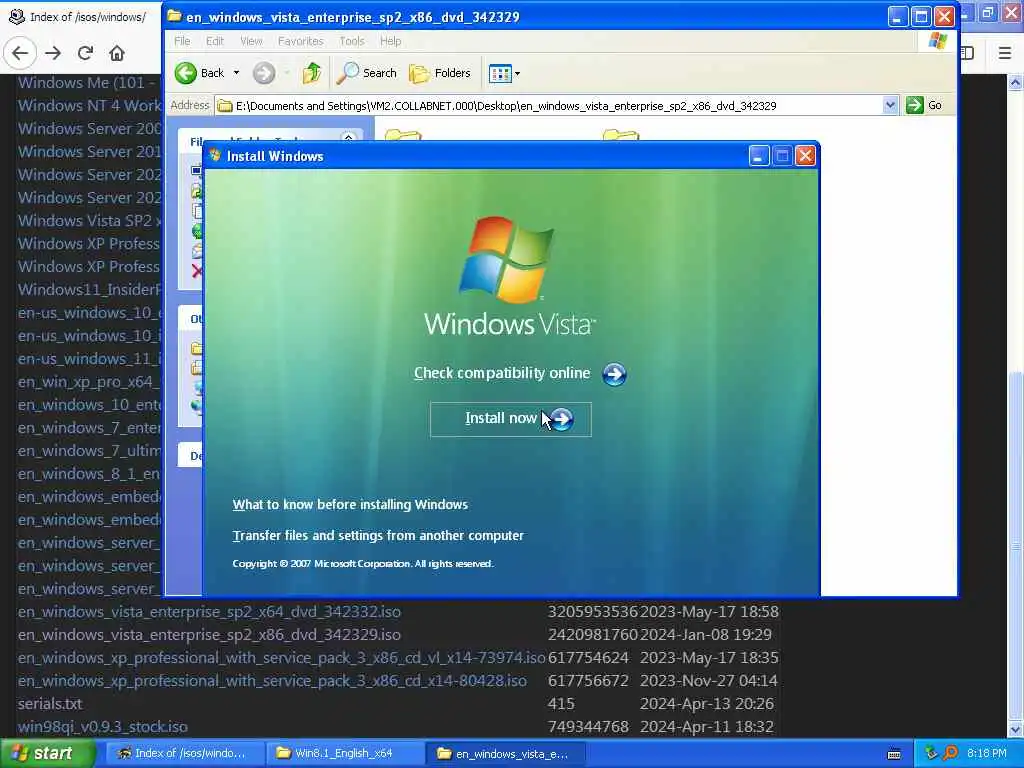This screenshot has width=1024, height=768.
Task: Click the green Go arrow button
Action: tap(915, 105)
